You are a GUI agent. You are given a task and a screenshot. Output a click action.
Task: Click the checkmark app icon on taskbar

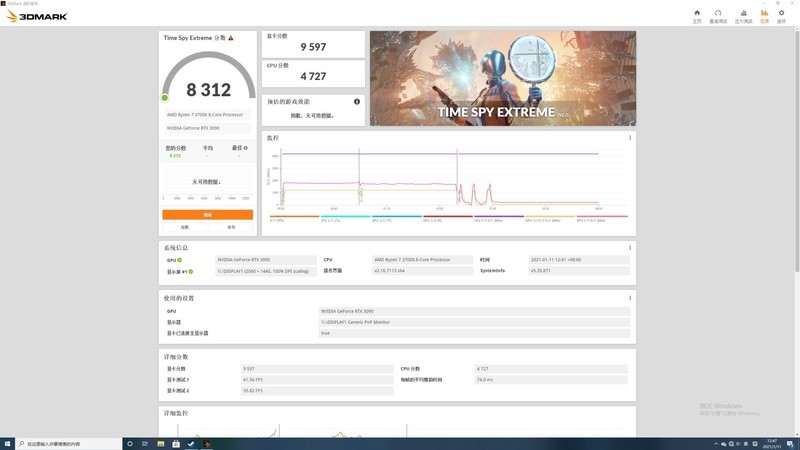coord(191,444)
